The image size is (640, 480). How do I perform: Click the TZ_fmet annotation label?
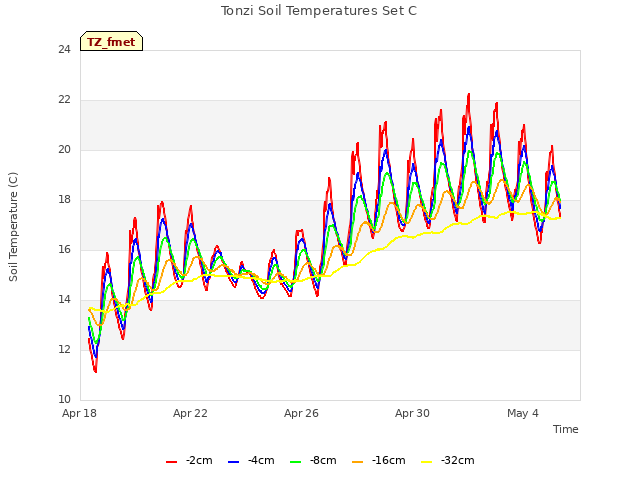tap(111, 42)
